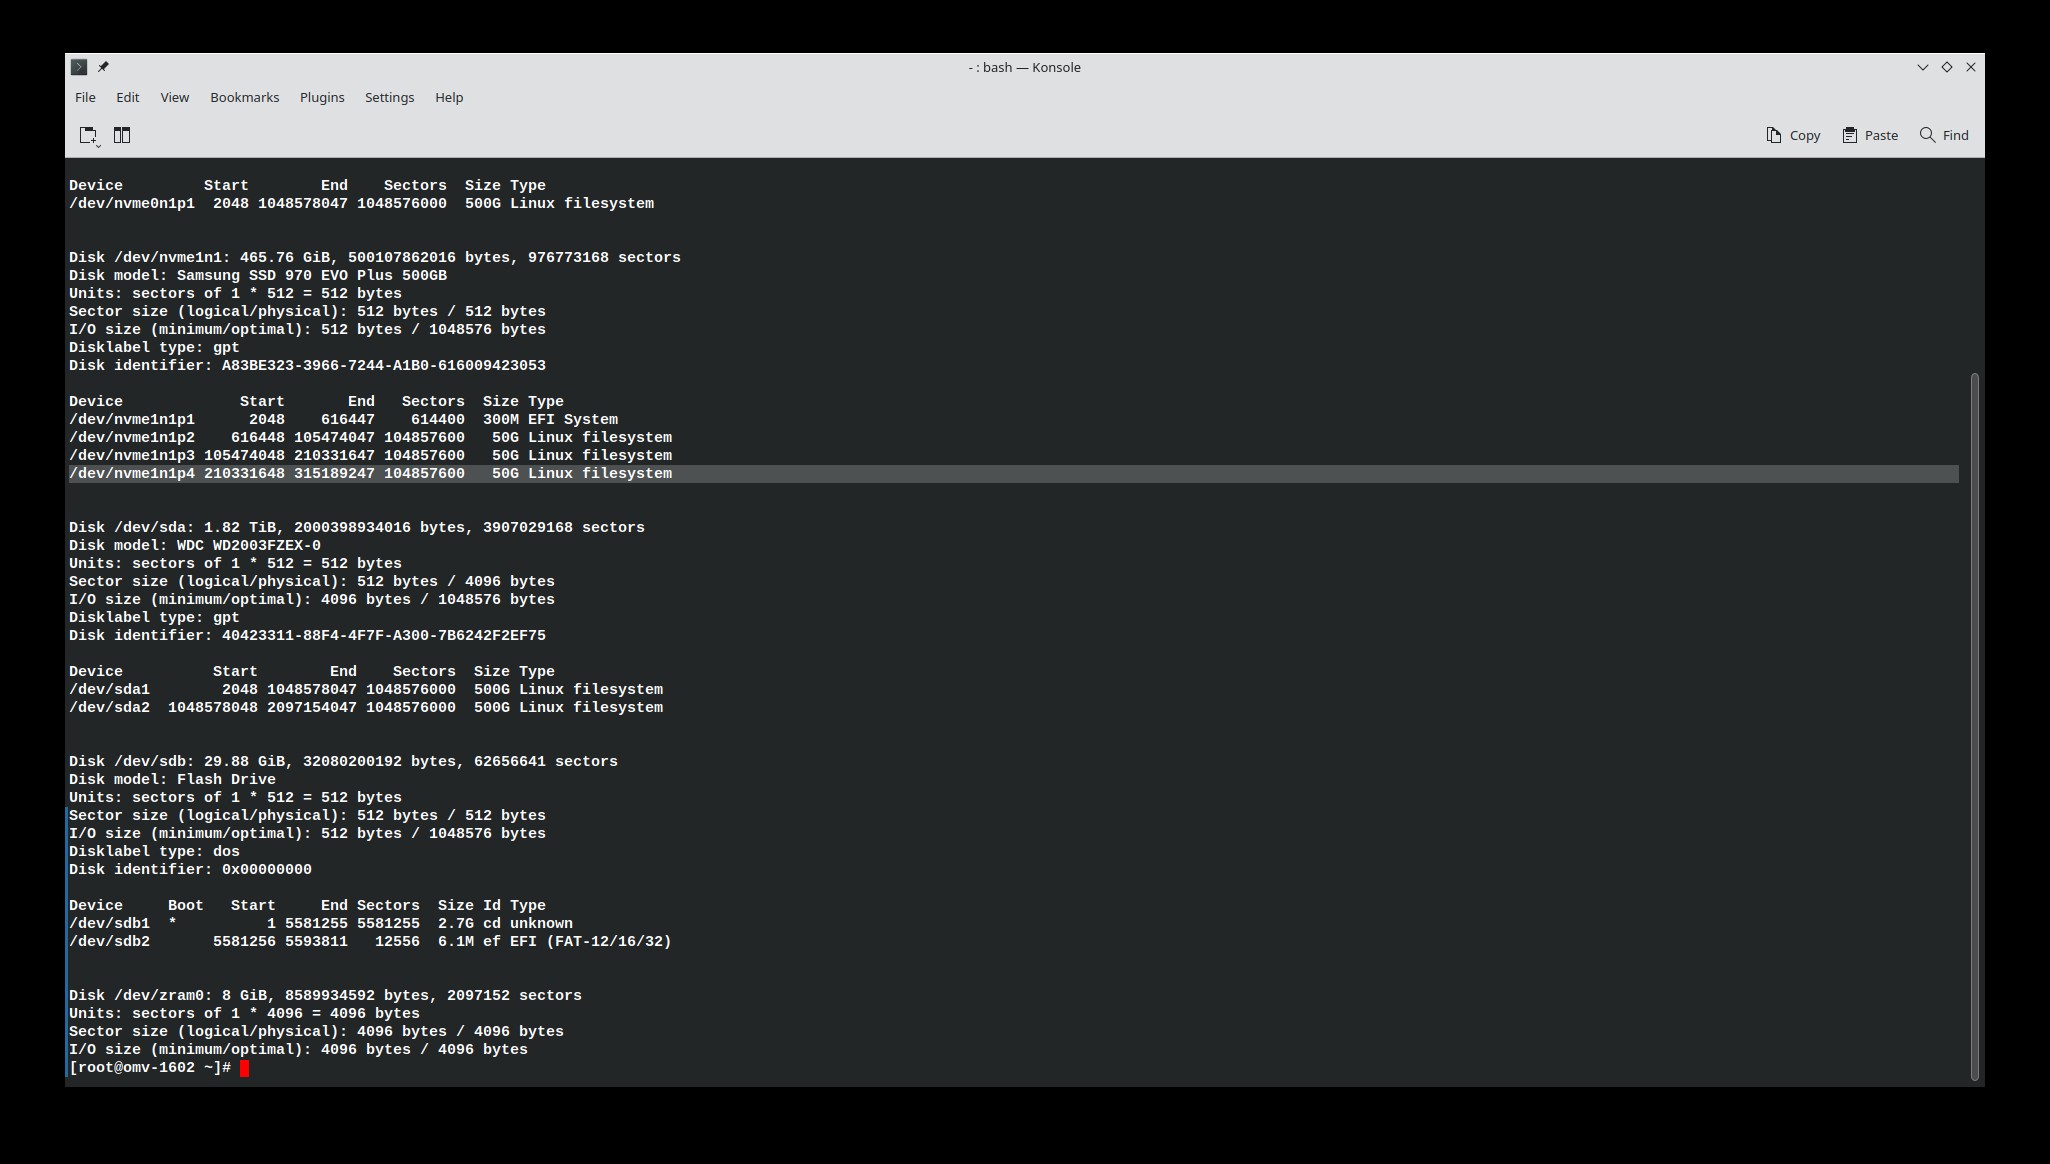Click at the root@omv-1602 prompt cursor
The width and height of the screenshot is (2050, 1164).
[245, 1068]
